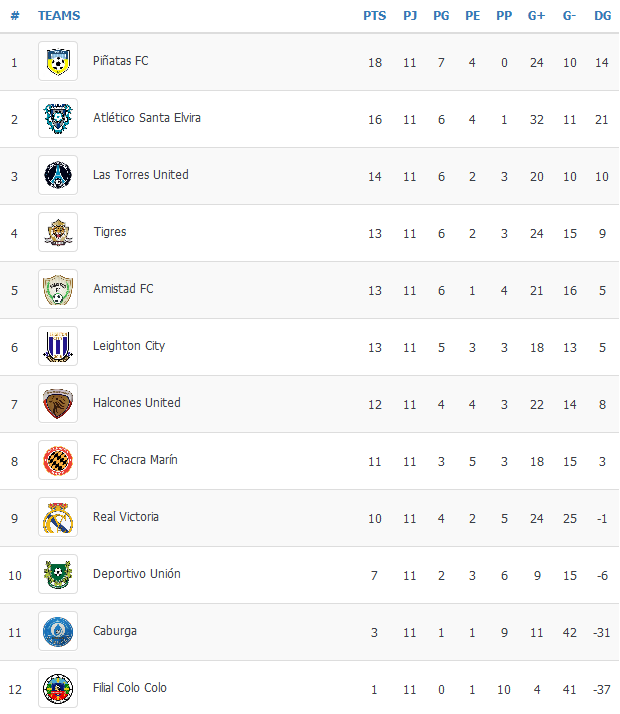This screenshot has width=620, height=714.
Task: Click the Tigres tiger logo
Action: pyautogui.click(x=58, y=232)
